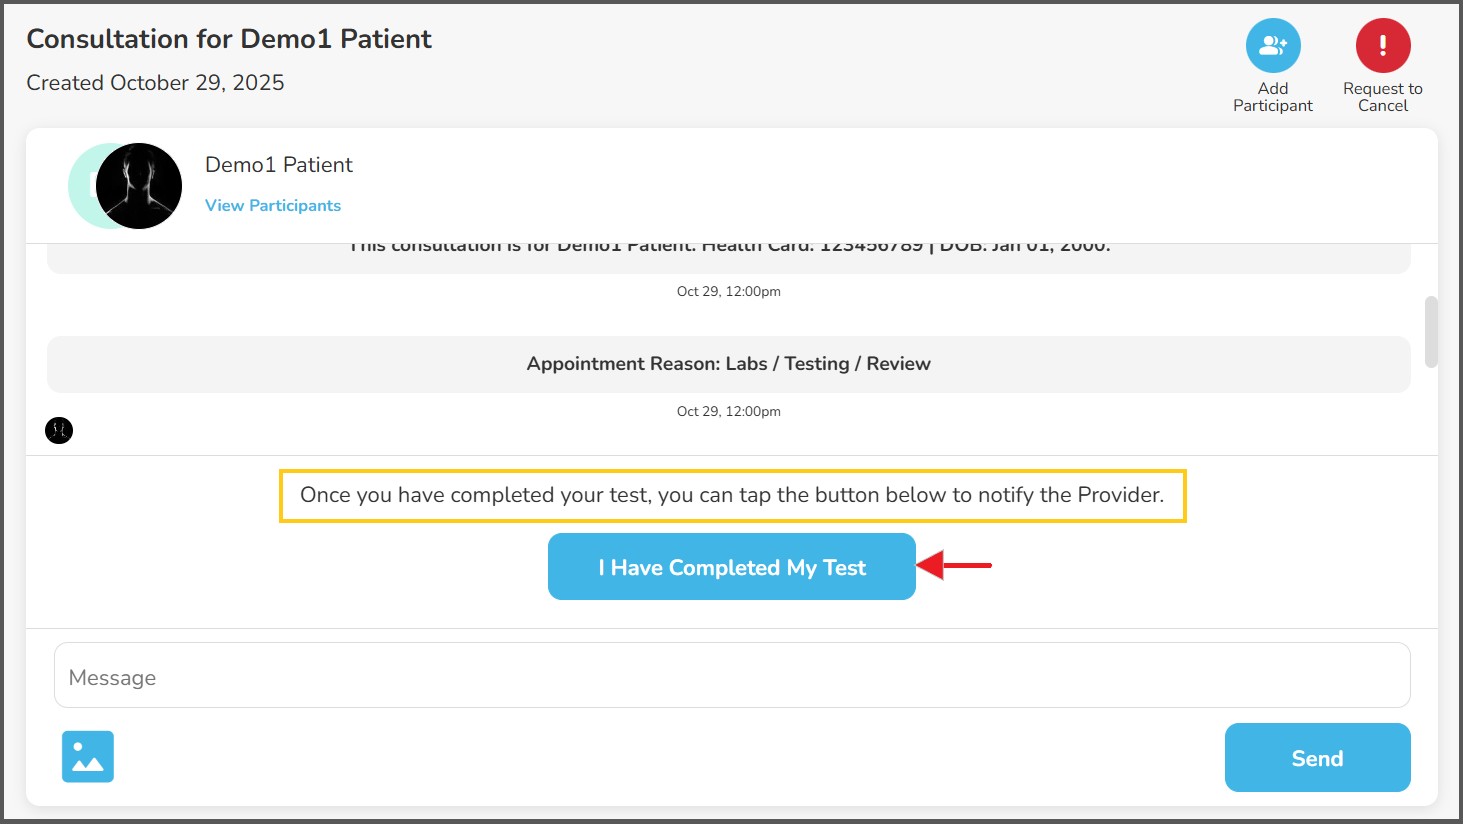Click the image attachment icon
The width and height of the screenshot is (1463, 824).
pos(88,756)
